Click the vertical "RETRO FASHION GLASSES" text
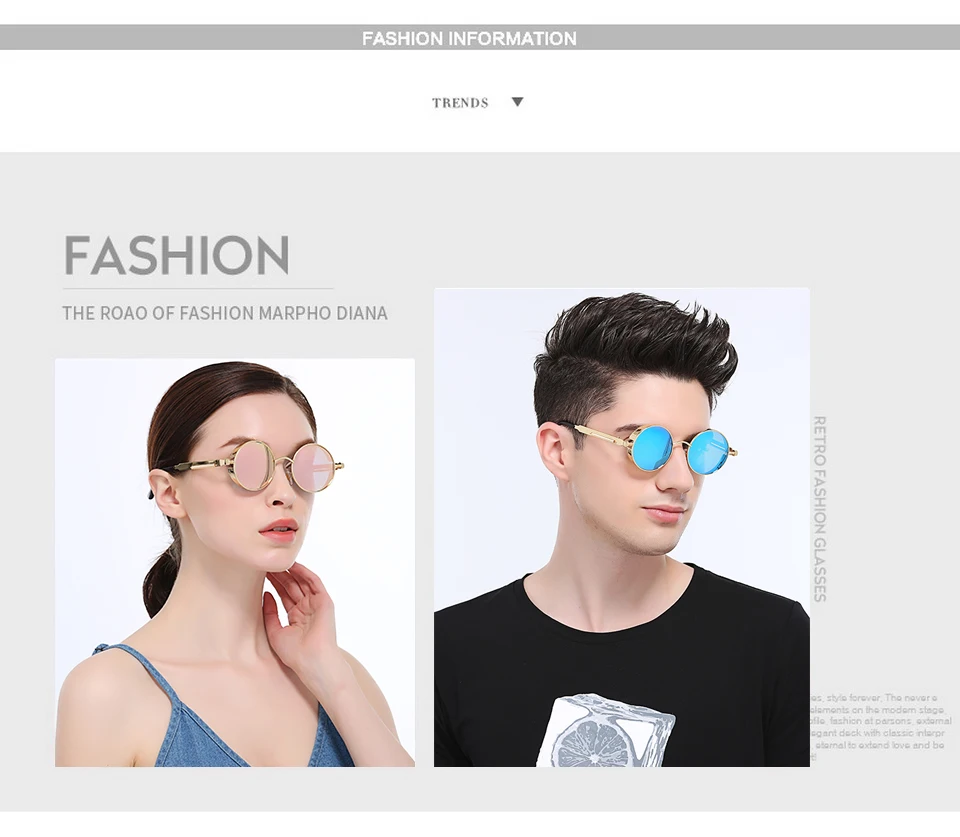Image resolution: width=960 pixels, height=837 pixels. click(x=819, y=509)
